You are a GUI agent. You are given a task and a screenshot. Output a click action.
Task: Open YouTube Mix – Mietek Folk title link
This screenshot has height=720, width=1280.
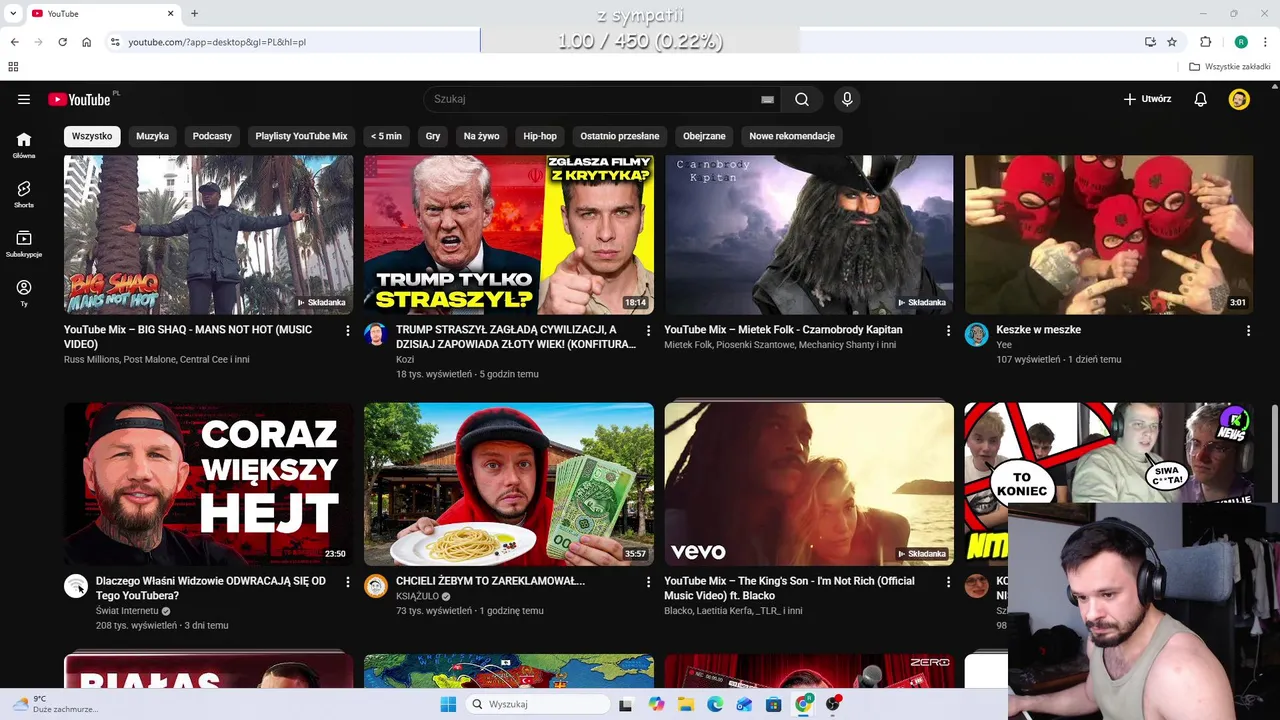click(x=783, y=330)
